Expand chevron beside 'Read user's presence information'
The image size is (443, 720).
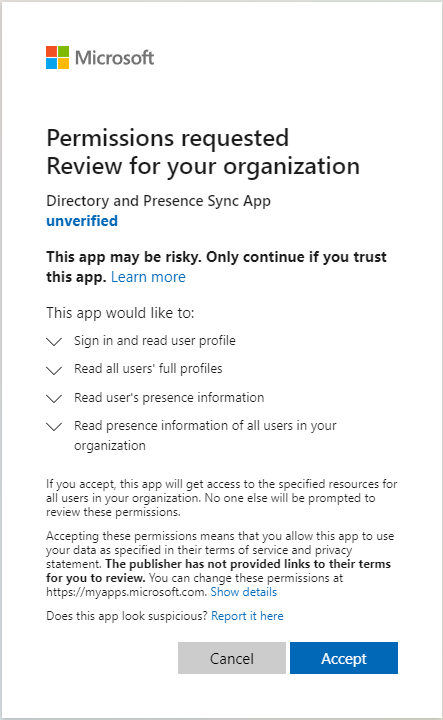pyautogui.click(x=54, y=399)
